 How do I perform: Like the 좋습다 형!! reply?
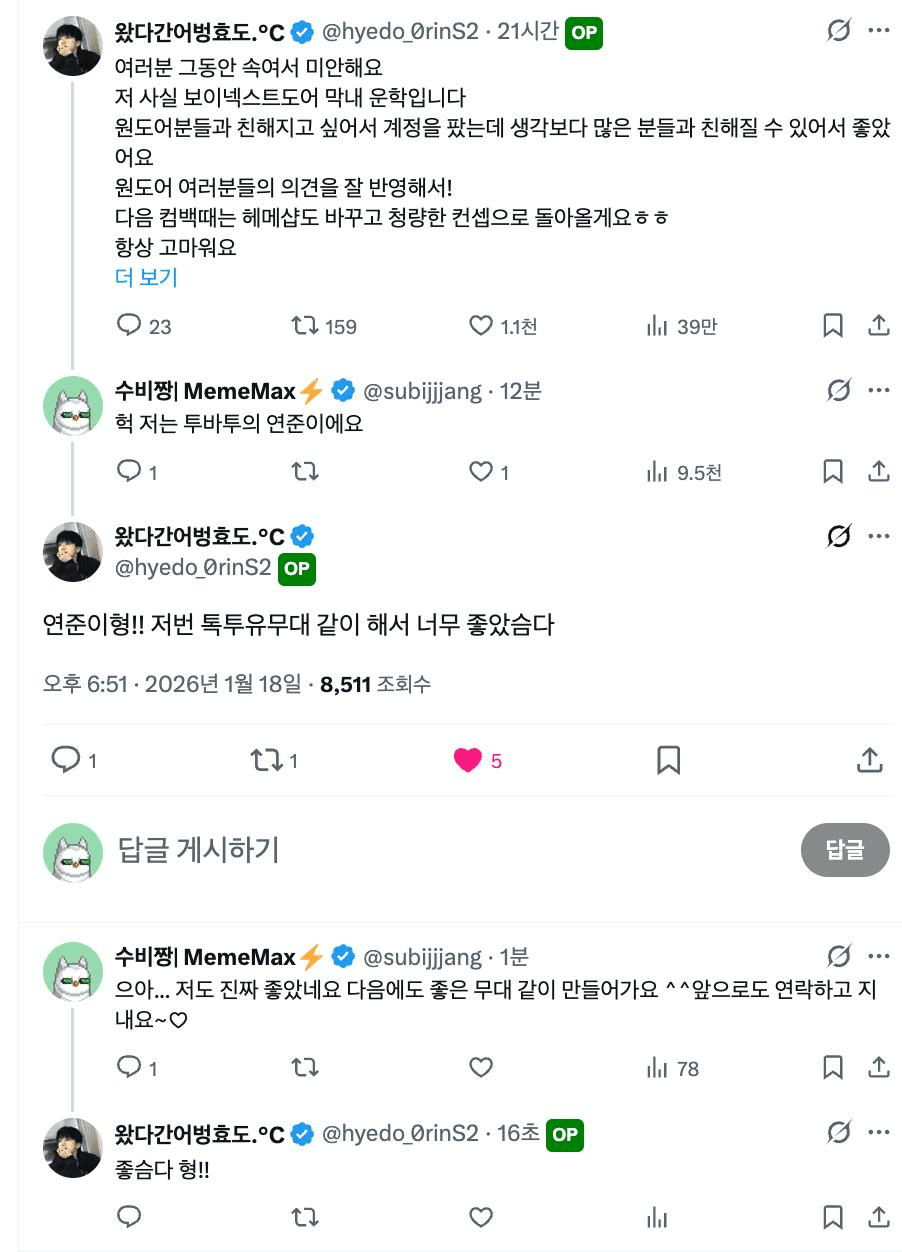(481, 1217)
